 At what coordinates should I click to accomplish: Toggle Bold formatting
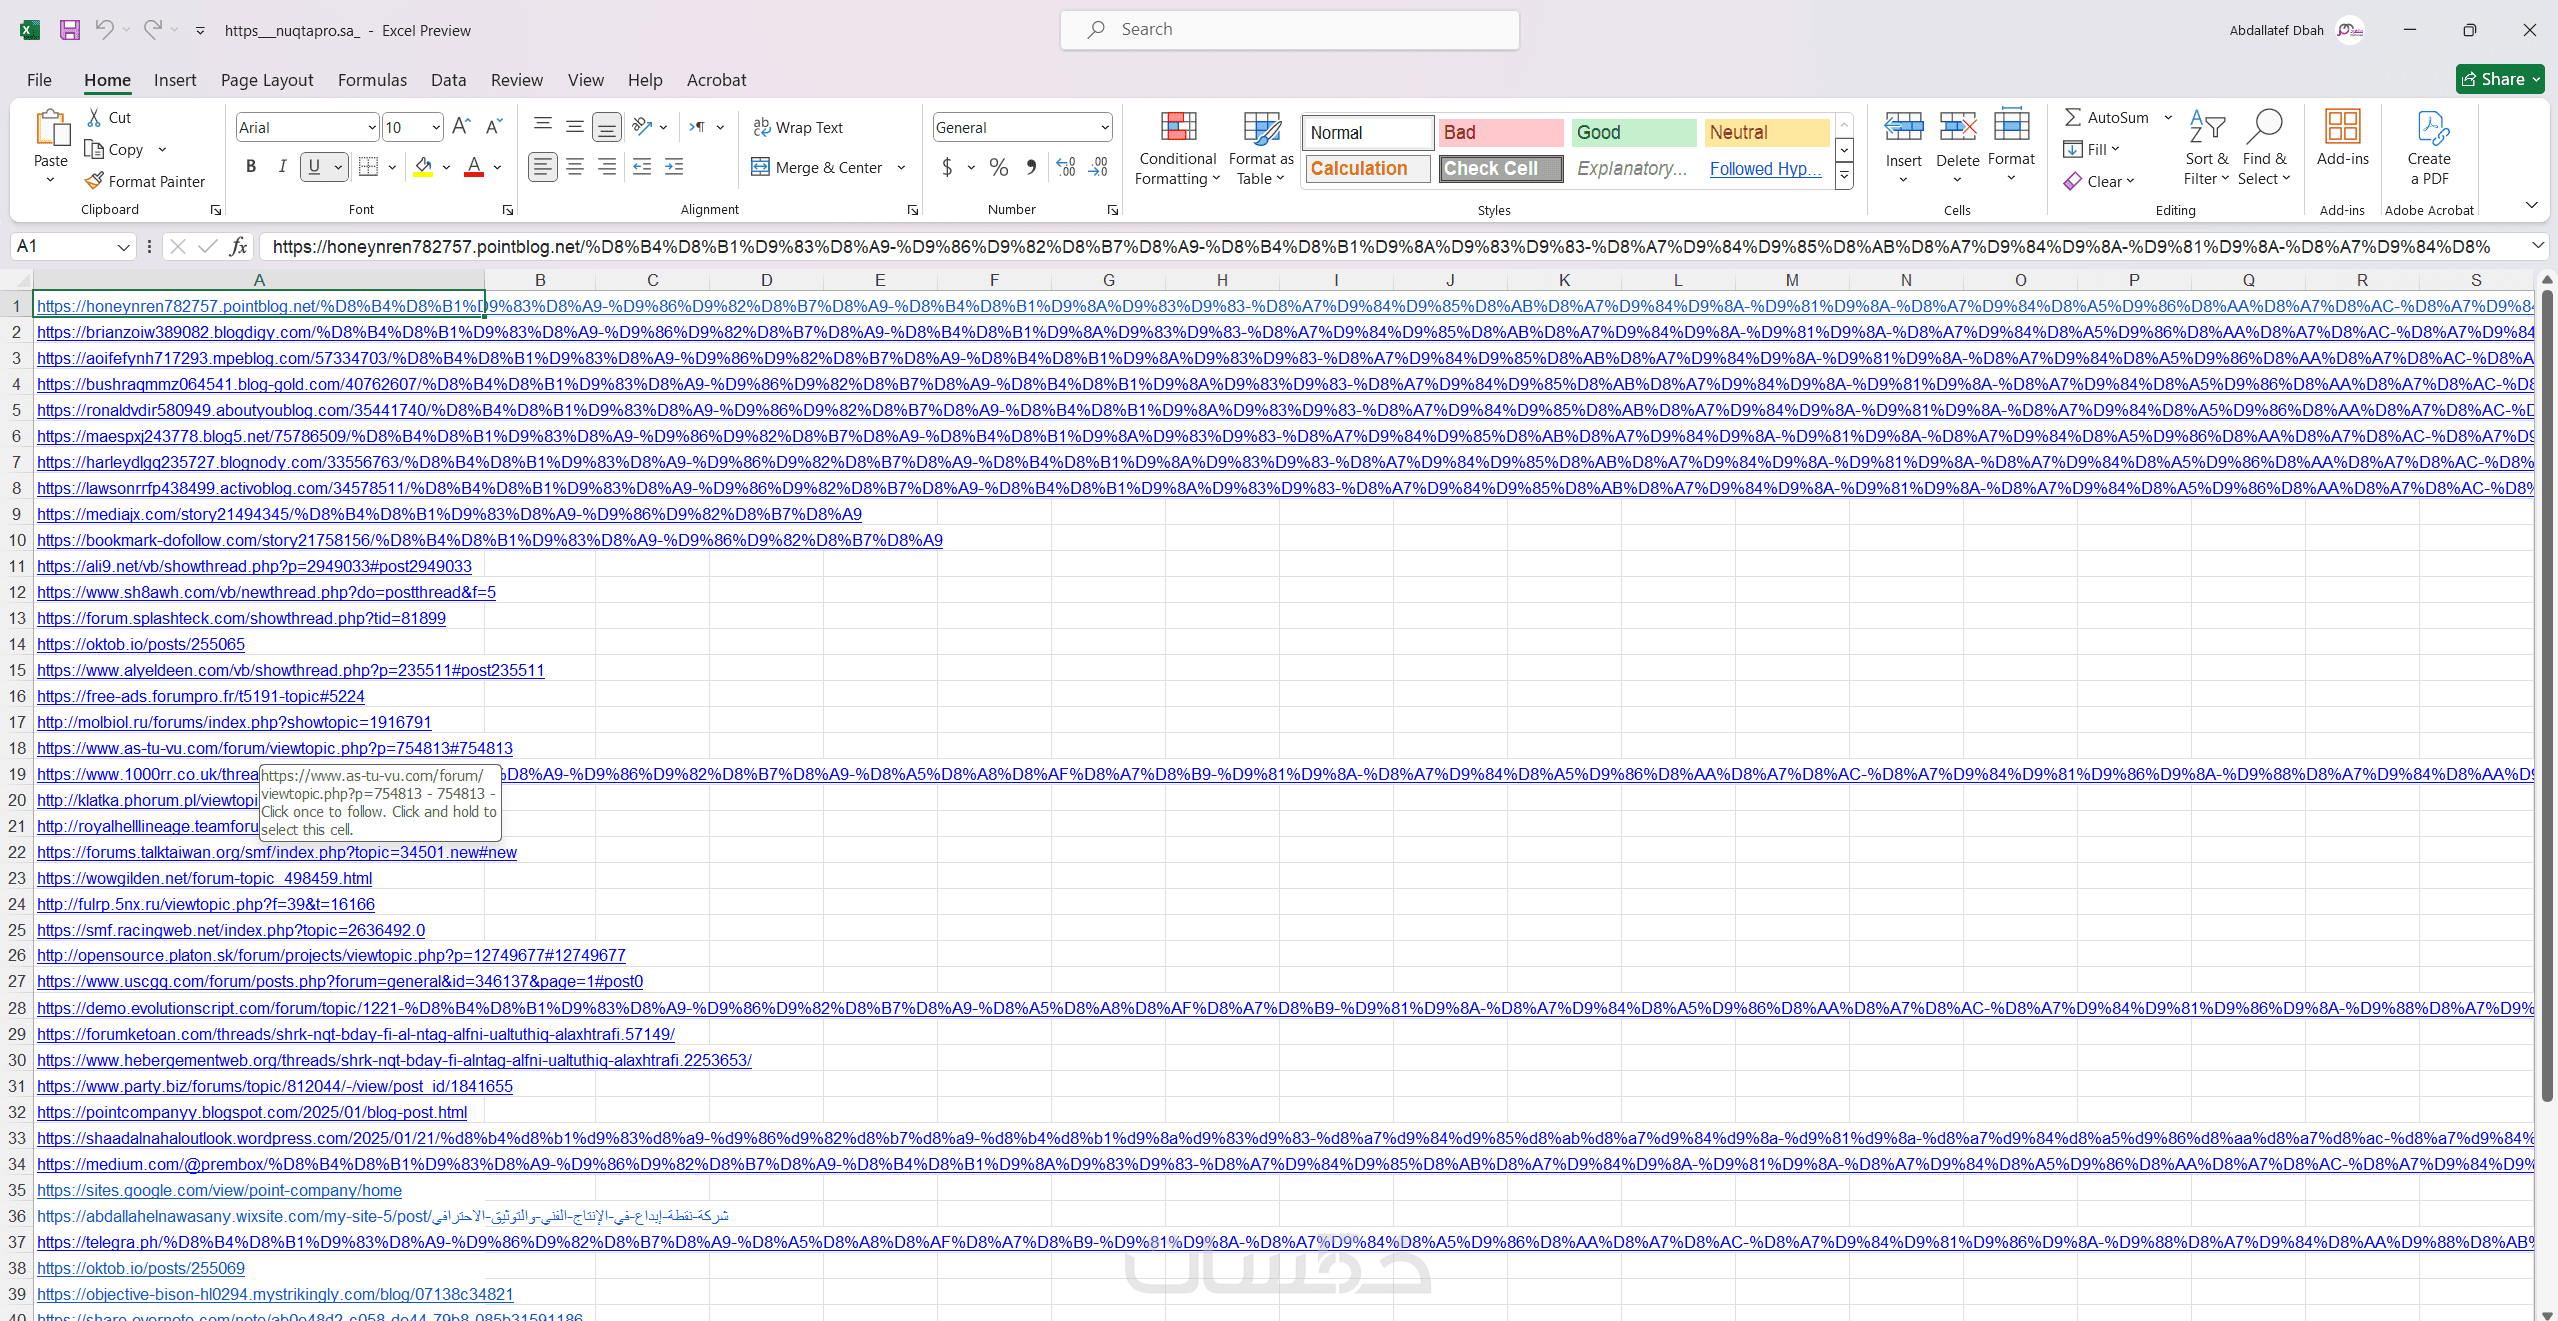pyautogui.click(x=251, y=167)
